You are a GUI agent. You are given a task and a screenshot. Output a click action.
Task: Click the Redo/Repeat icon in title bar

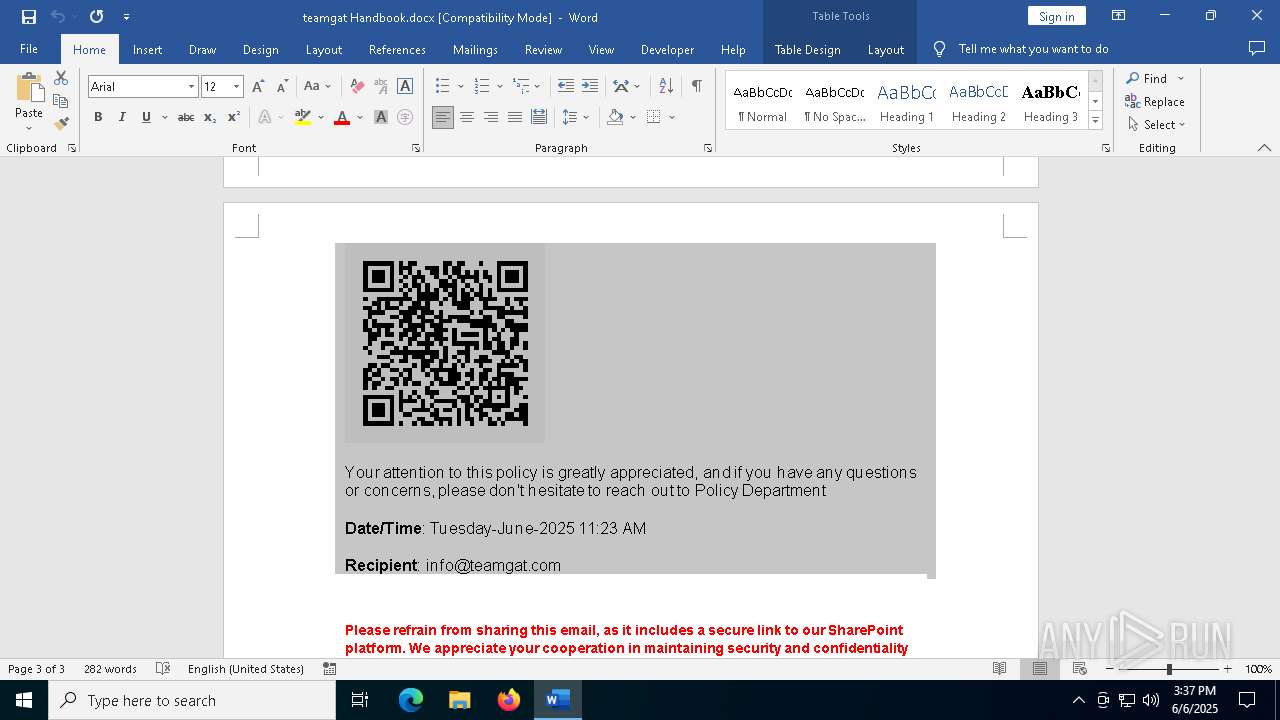pyautogui.click(x=96, y=17)
